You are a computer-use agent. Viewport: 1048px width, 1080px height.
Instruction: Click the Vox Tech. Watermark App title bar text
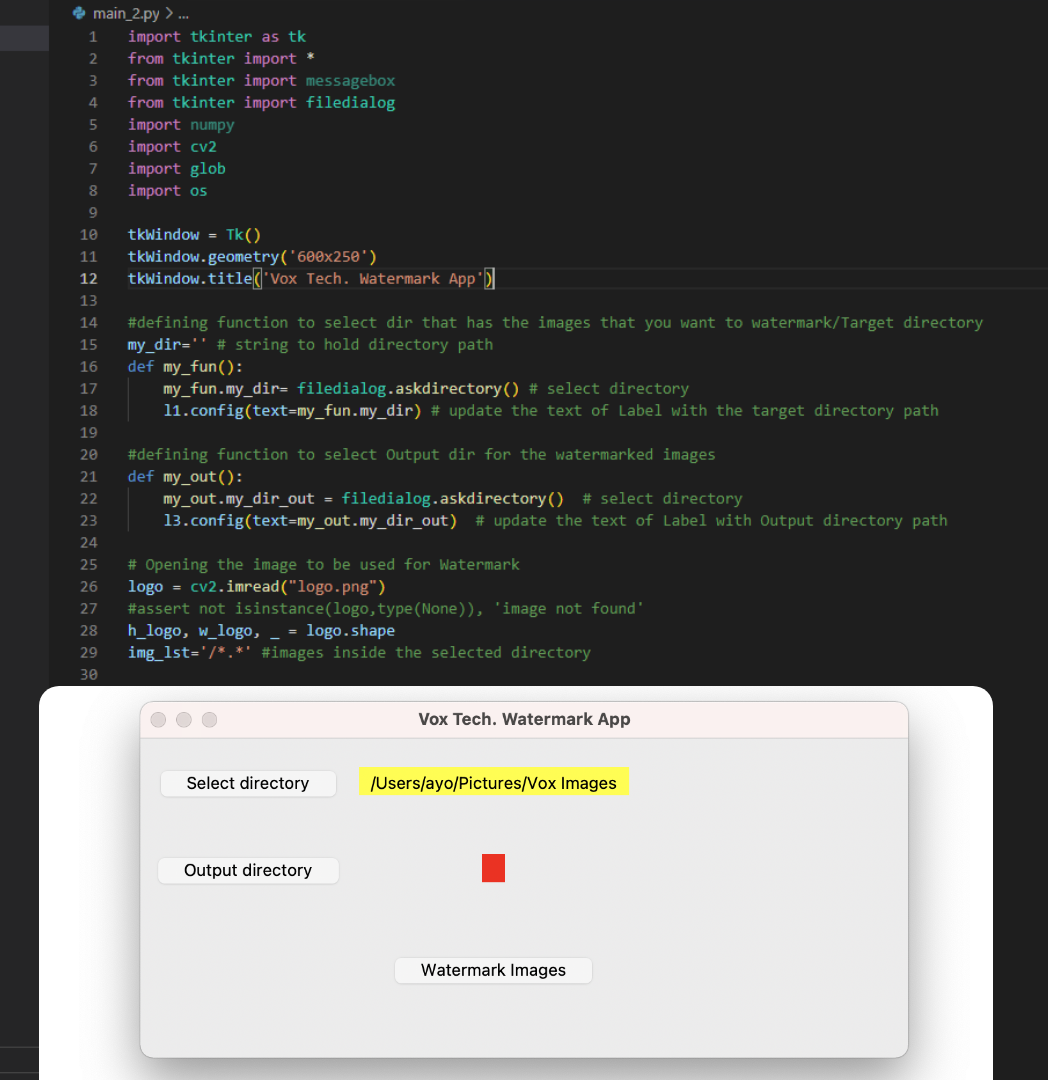(x=524, y=719)
